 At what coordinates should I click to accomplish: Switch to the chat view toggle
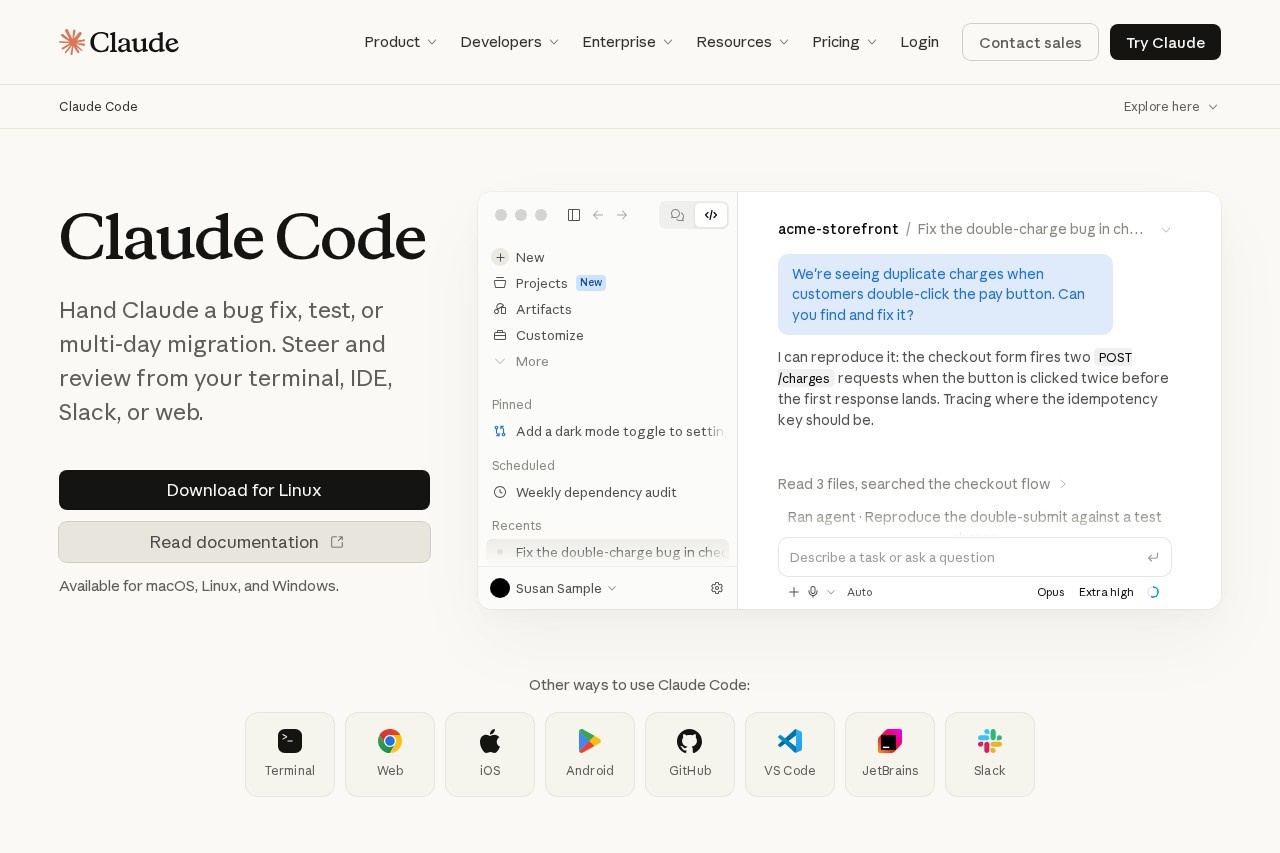[x=677, y=215]
